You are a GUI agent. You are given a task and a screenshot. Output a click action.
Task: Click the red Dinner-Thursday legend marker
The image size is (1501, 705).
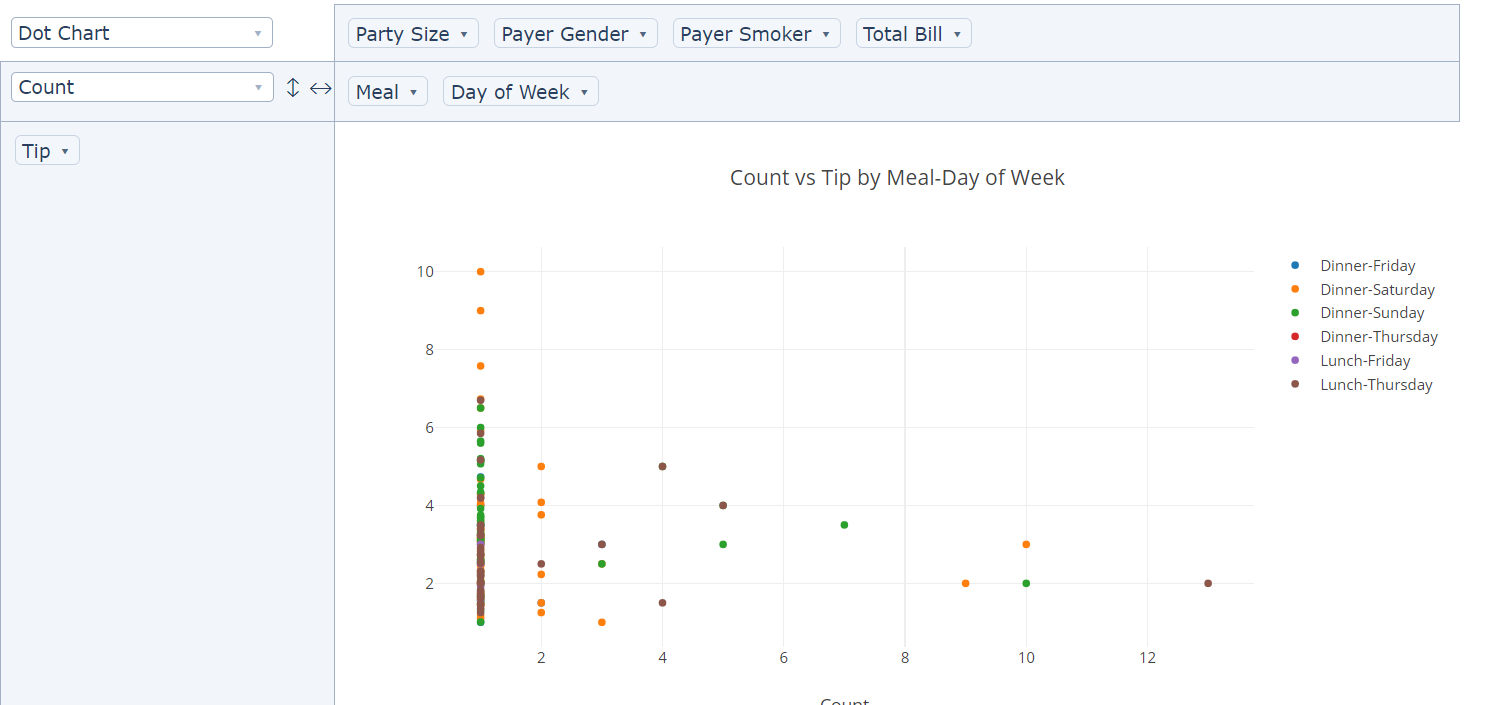[x=1295, y=337]
